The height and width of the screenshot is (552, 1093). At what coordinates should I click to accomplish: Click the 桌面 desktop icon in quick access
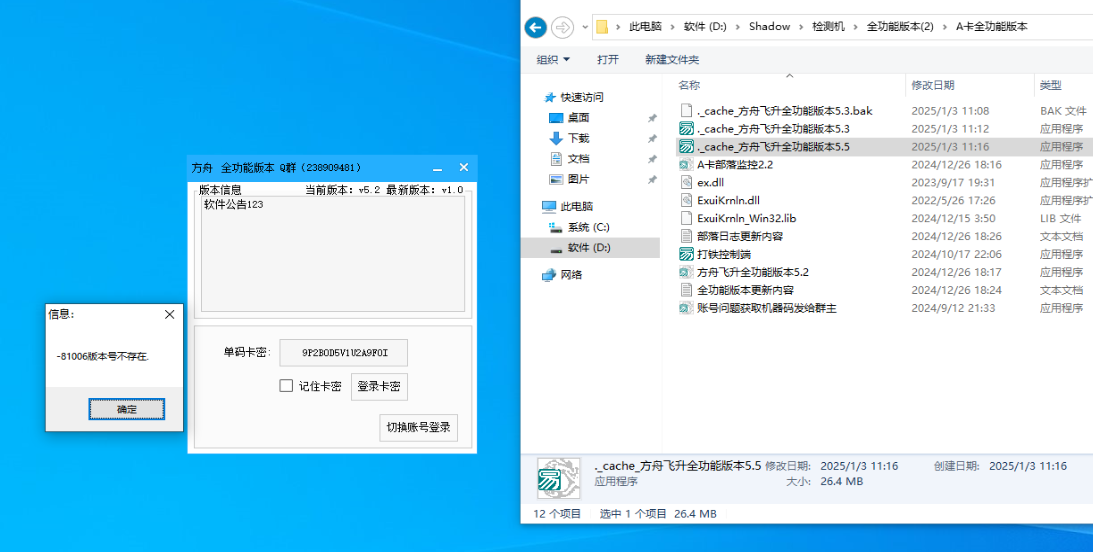[577, 118]
